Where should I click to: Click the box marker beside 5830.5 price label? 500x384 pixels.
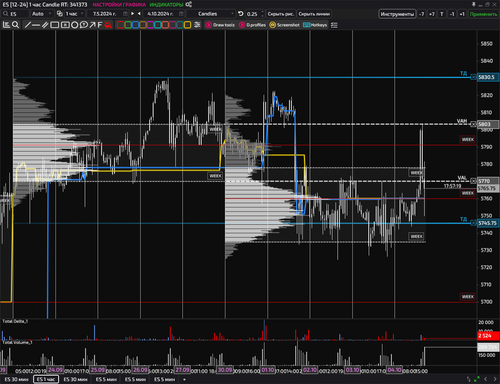tap(473, 77)
